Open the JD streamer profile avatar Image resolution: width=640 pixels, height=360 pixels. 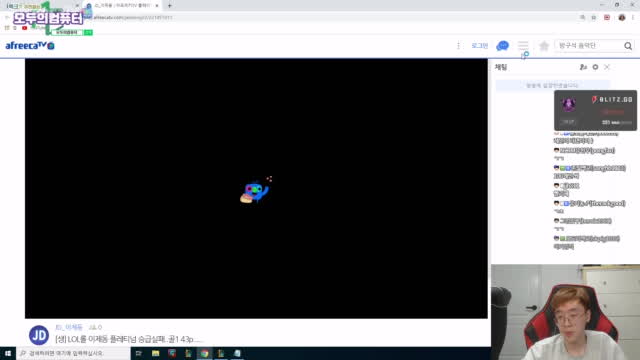click(39, 335)
